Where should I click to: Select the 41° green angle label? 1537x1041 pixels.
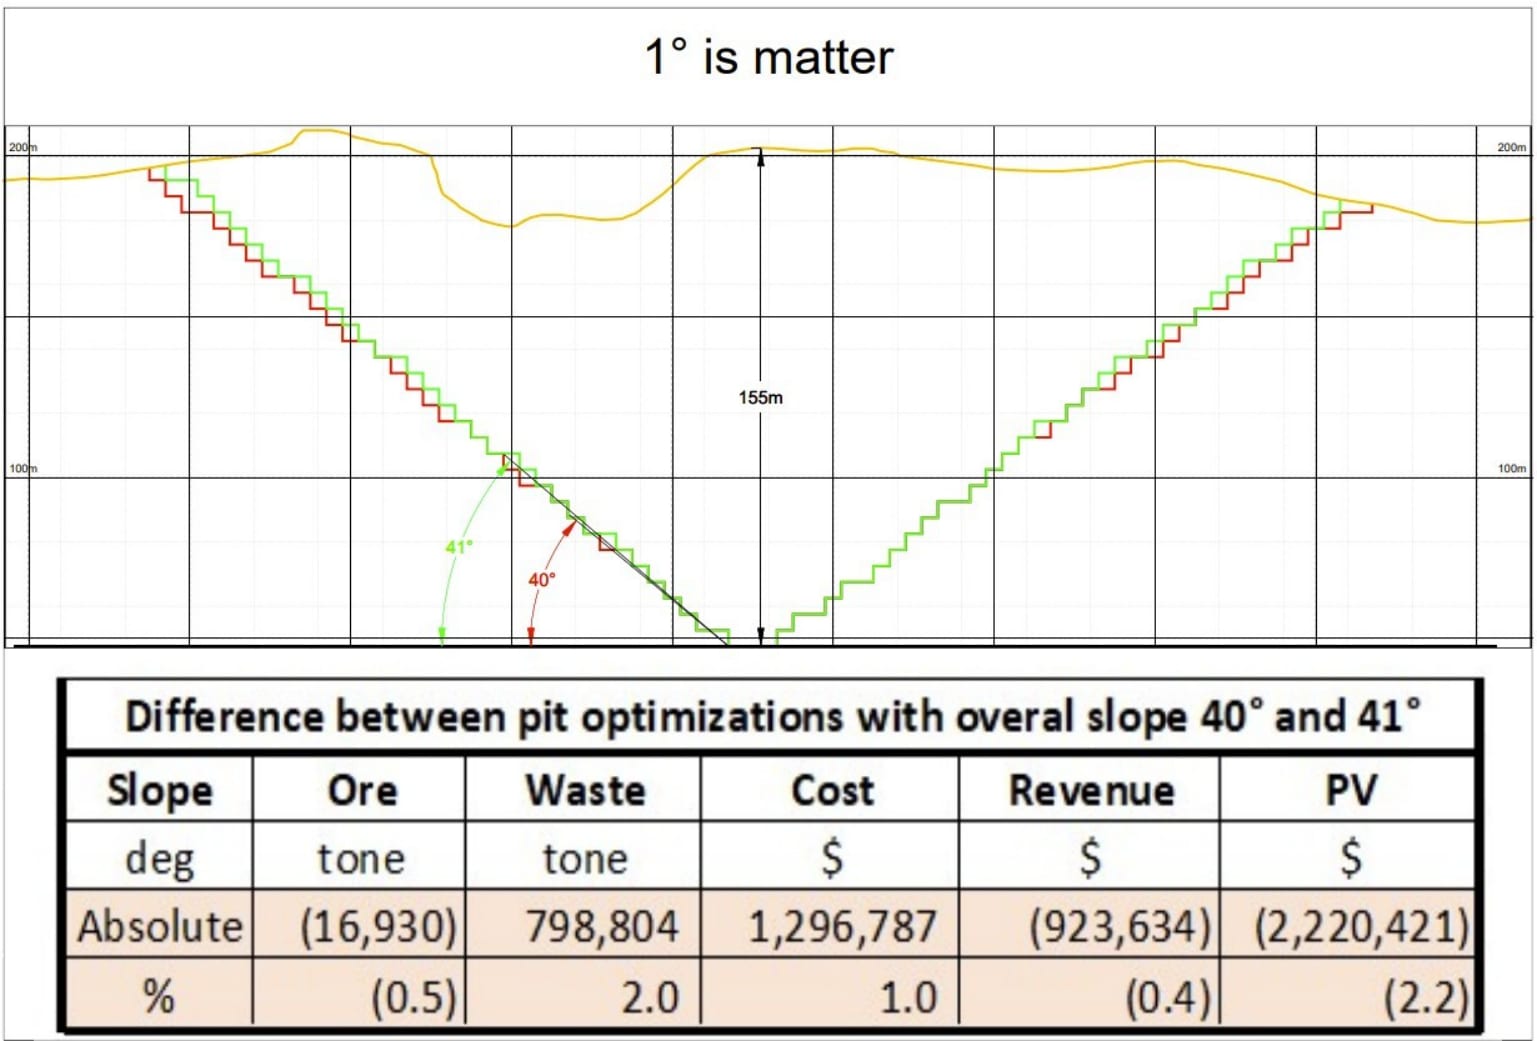coord(459,547)
